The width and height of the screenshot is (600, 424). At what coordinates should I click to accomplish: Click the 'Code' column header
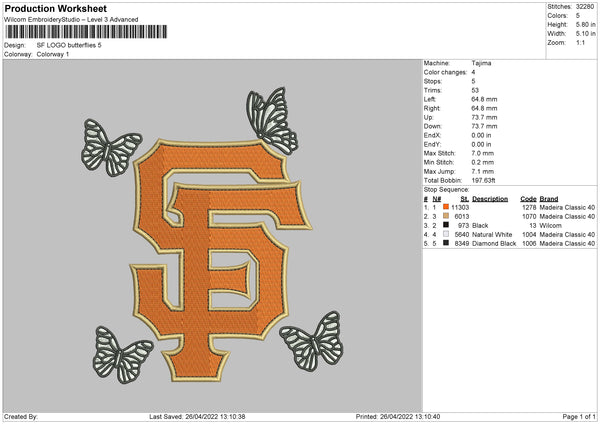tap(528, 199)
